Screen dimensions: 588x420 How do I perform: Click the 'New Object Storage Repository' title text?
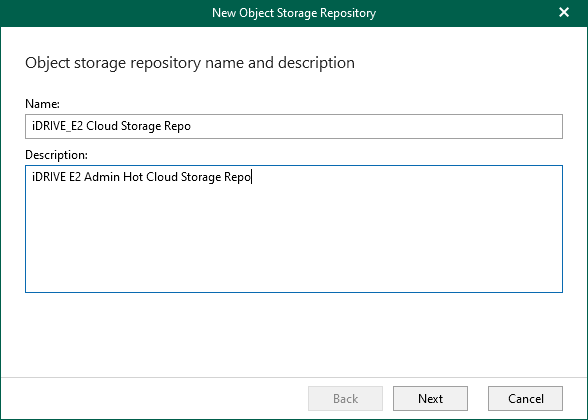point(294,13)
